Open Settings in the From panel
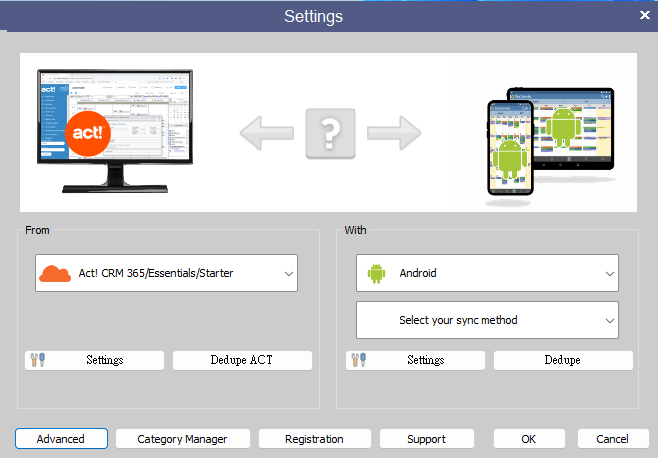 tap(94, 360)
